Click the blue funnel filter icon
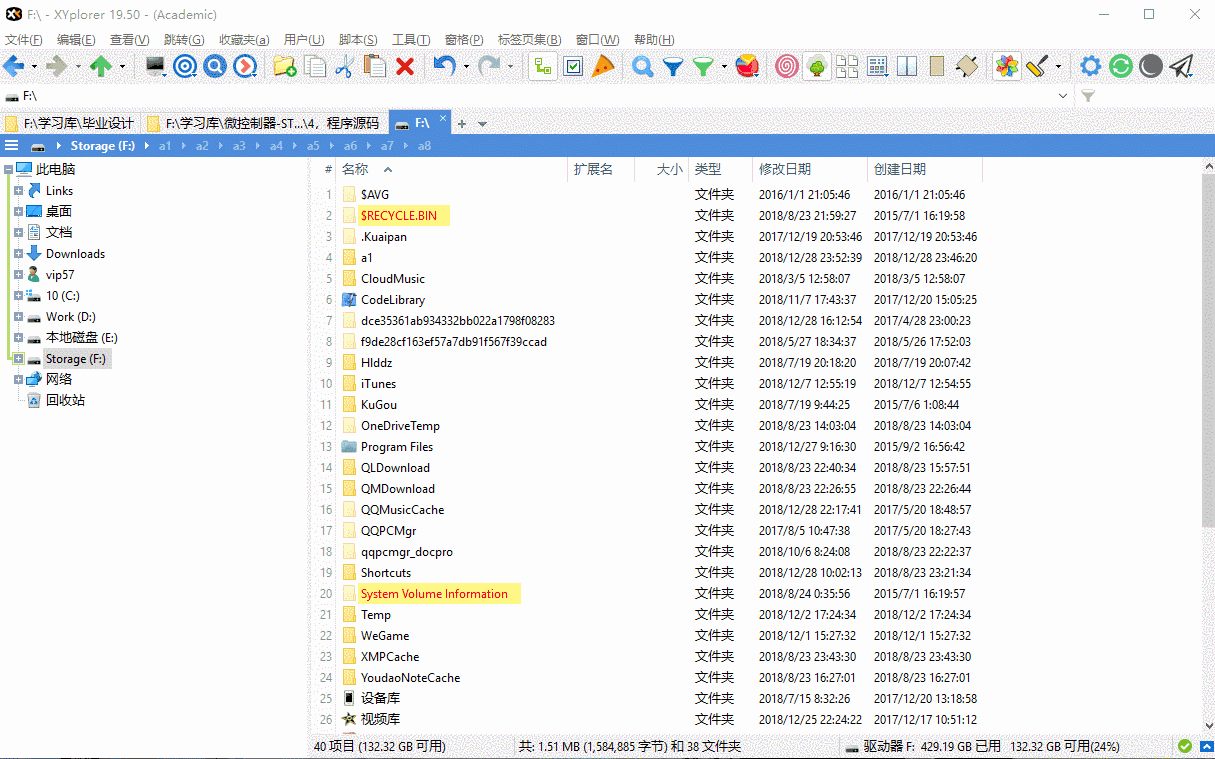1215x759 pixels. 673,67
